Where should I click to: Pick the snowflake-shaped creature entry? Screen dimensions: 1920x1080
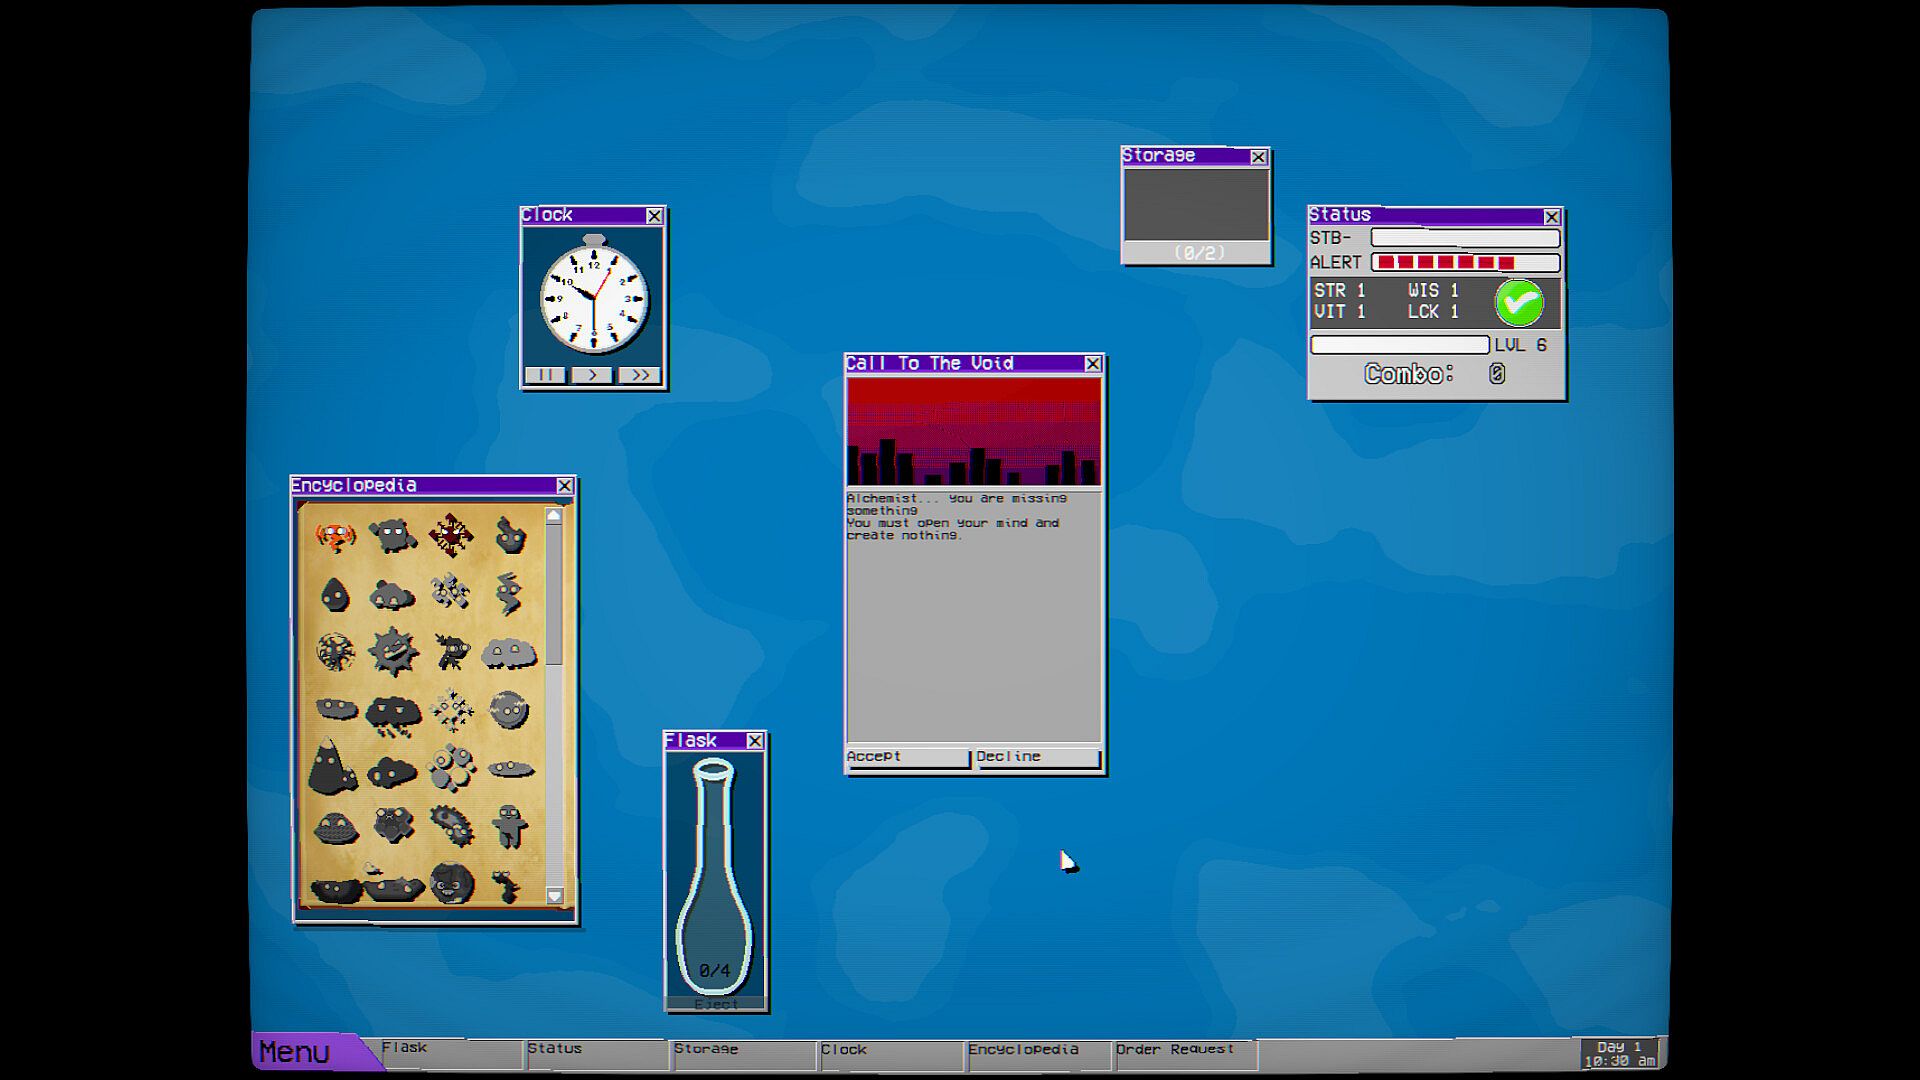(451, 710)
